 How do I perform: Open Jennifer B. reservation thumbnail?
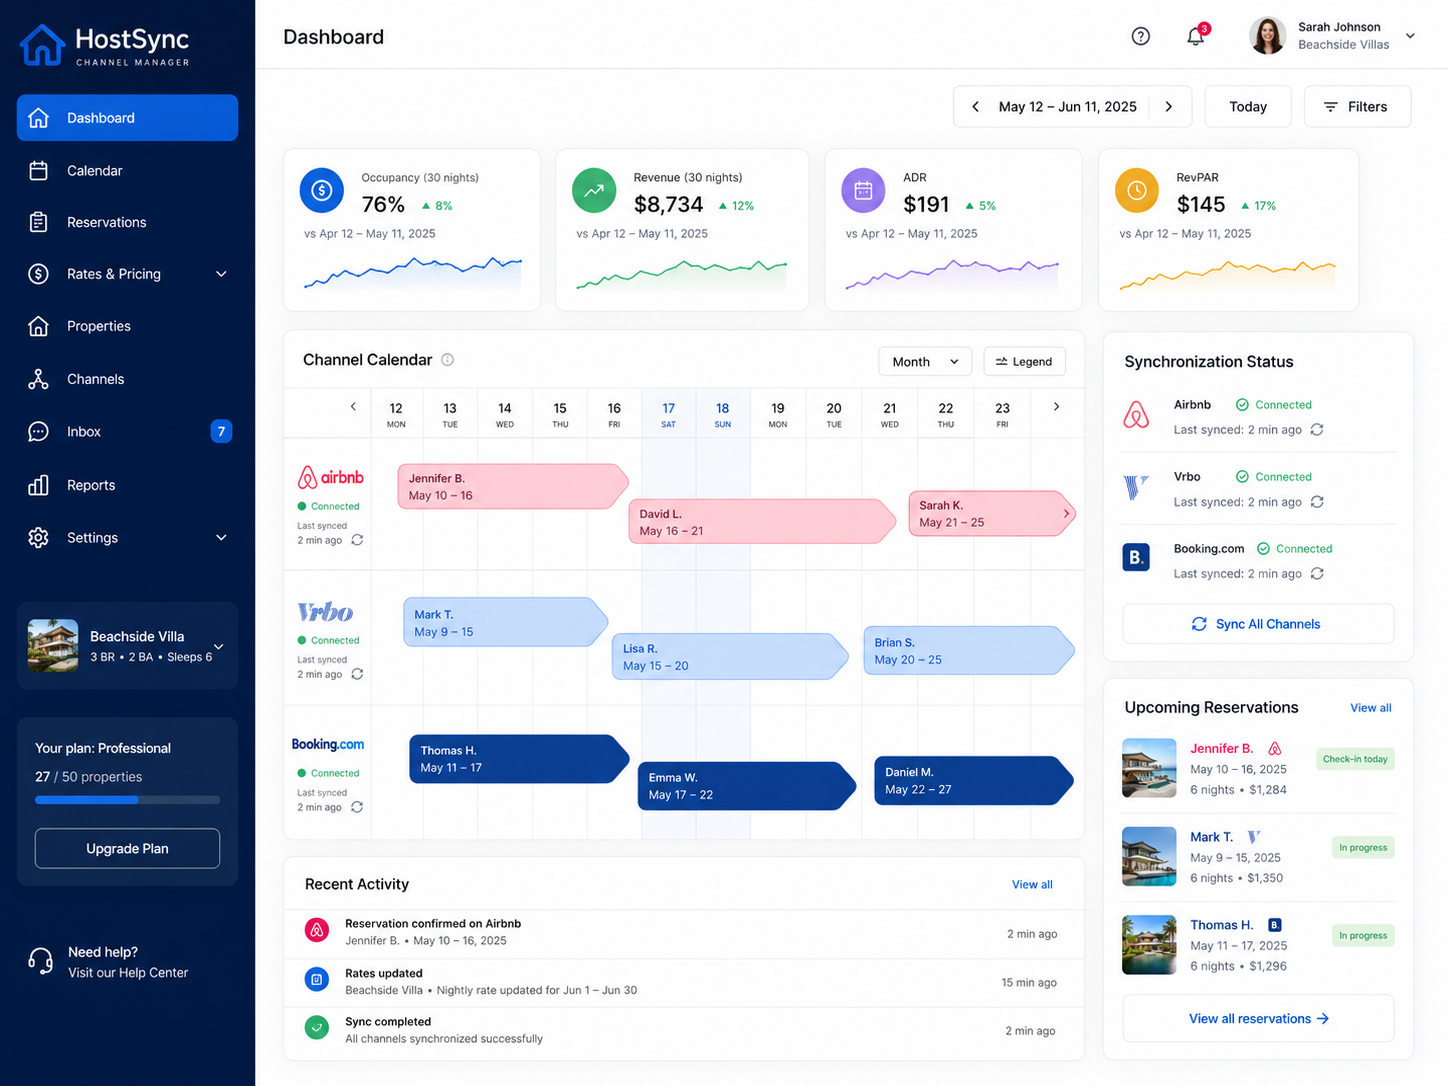coord(1149,768)
